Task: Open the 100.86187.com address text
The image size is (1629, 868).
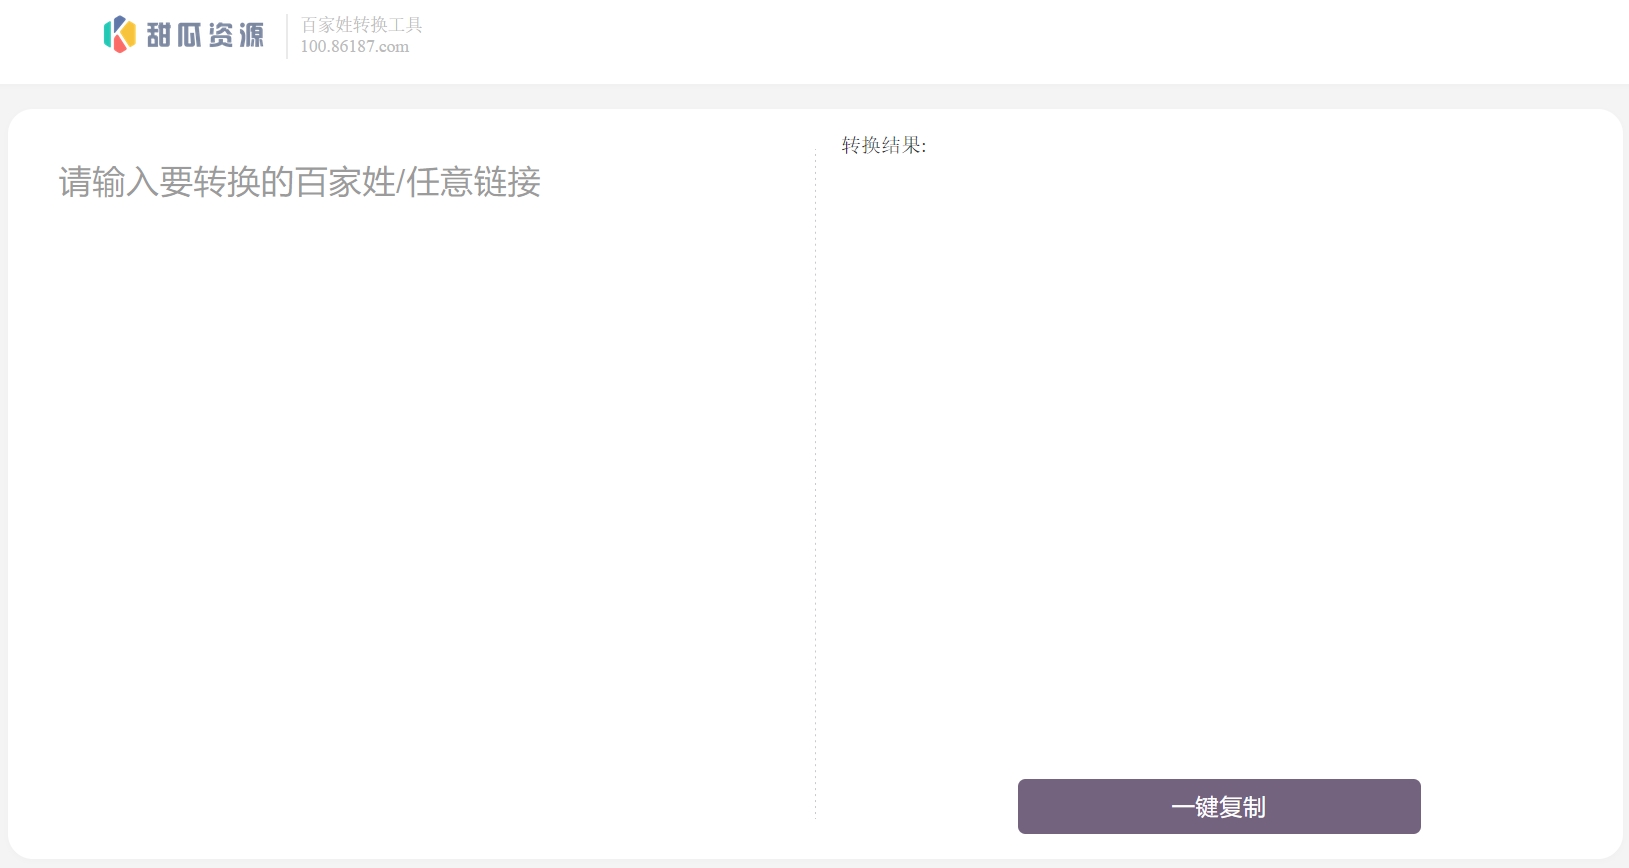Action: pyautogui.click(x=354, y=46)
